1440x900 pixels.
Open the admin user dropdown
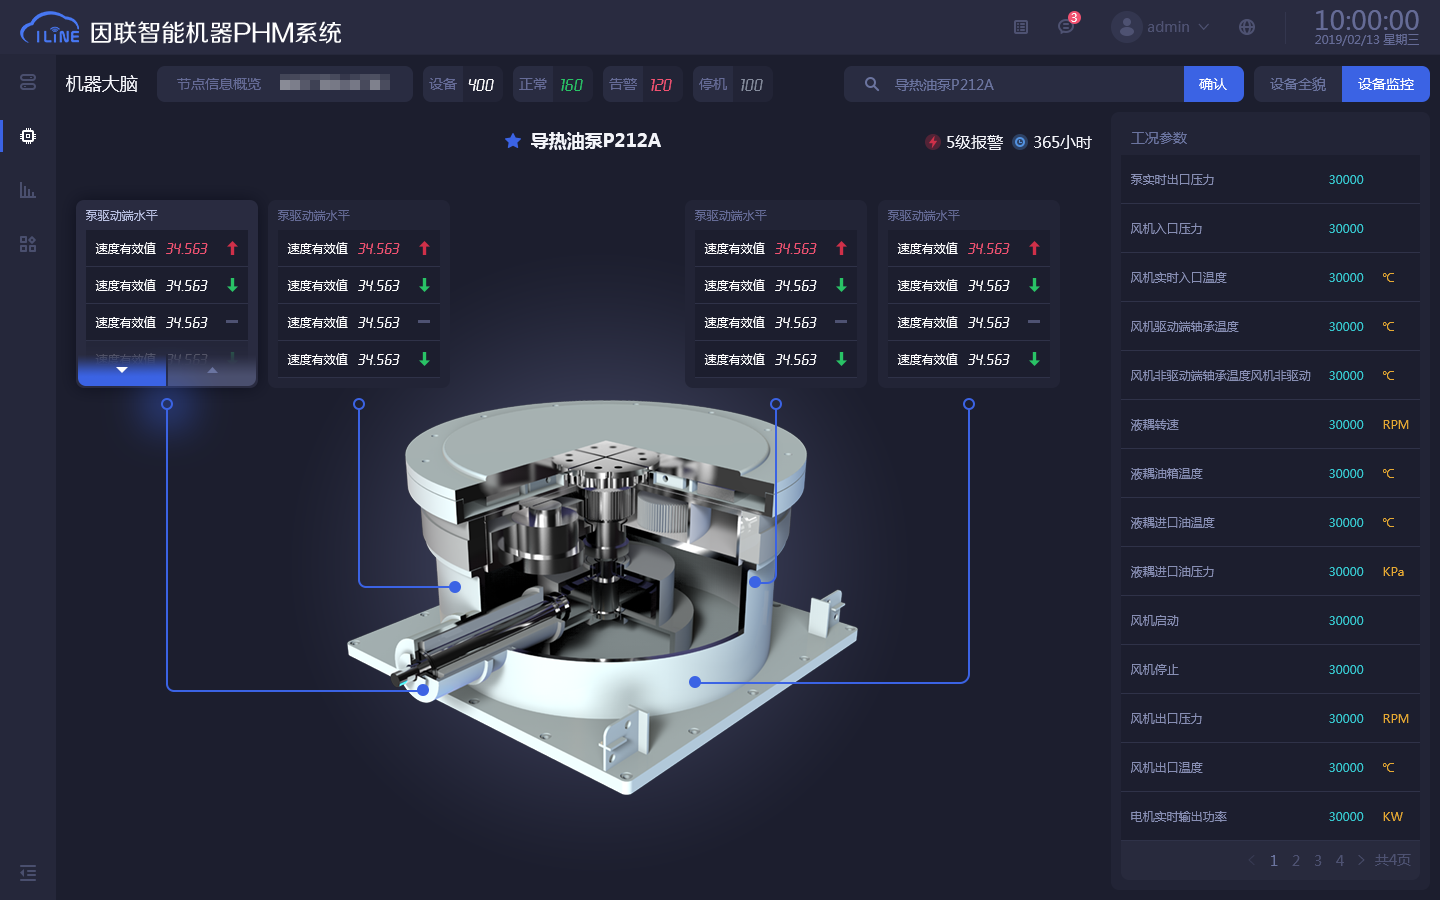(x=1161, y=27)
